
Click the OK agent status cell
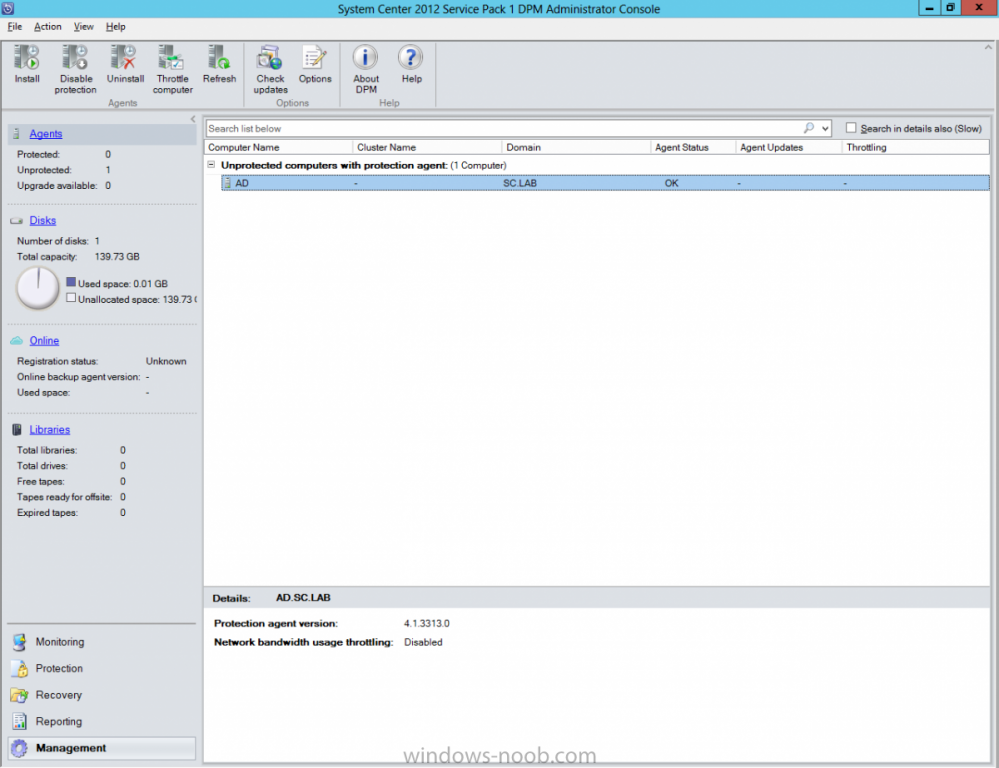click(672, 183)
